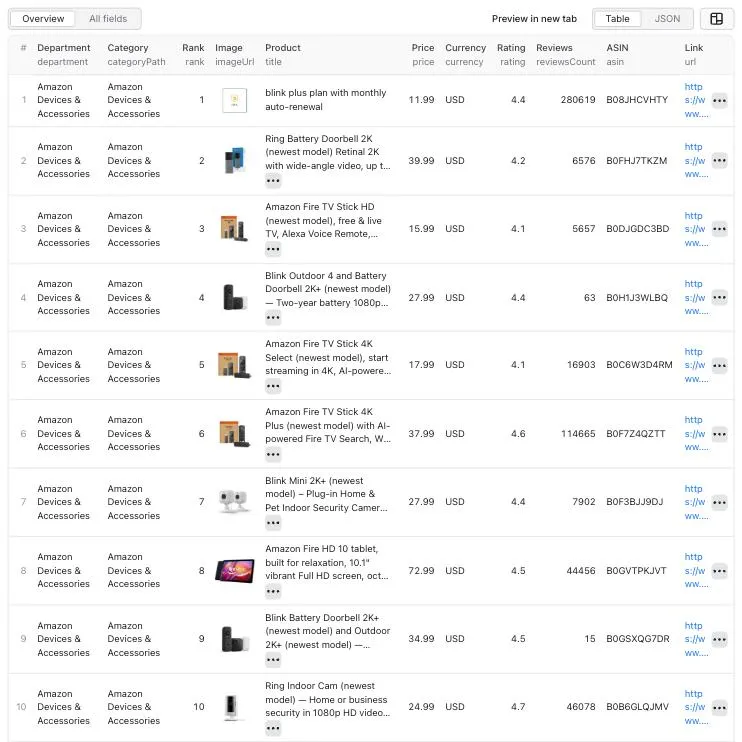Select the JSON view tab
Viewport: 742px width, 742px height.
(x=667, y=19)
